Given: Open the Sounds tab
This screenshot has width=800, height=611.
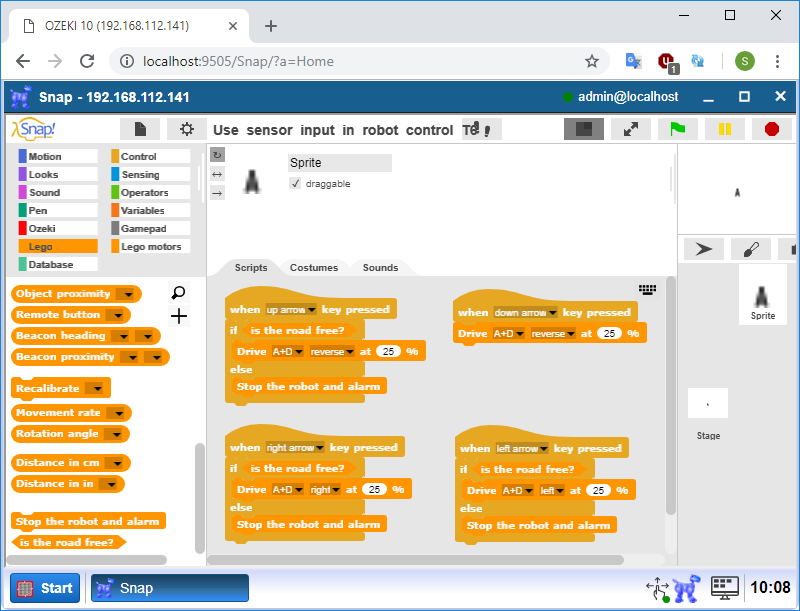Looking at the screenshot, I should click(380, 267).
